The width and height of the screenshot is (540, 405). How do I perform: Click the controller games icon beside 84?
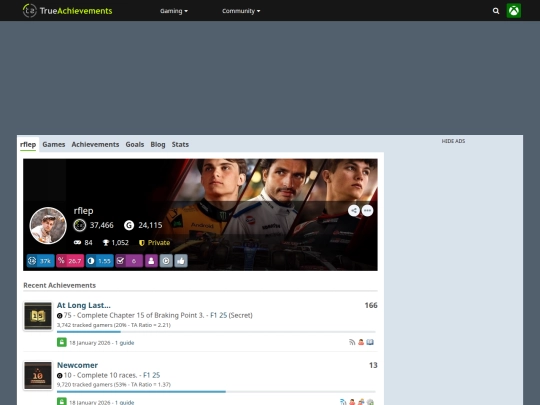coord(77,242)
